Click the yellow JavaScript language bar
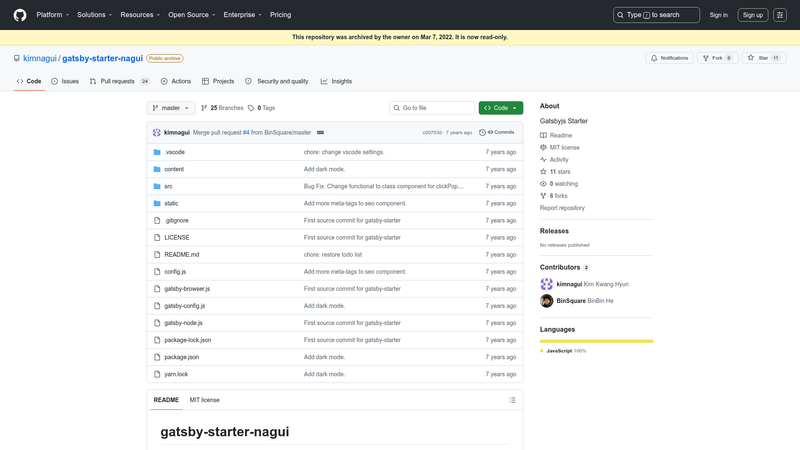800x450 pixels. click(596, 341)
